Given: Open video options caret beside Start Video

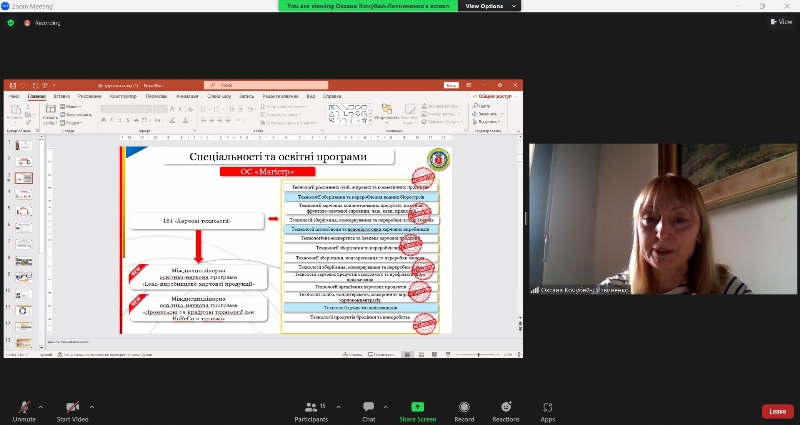Looking at the screenshot, I should pos(92,407).
